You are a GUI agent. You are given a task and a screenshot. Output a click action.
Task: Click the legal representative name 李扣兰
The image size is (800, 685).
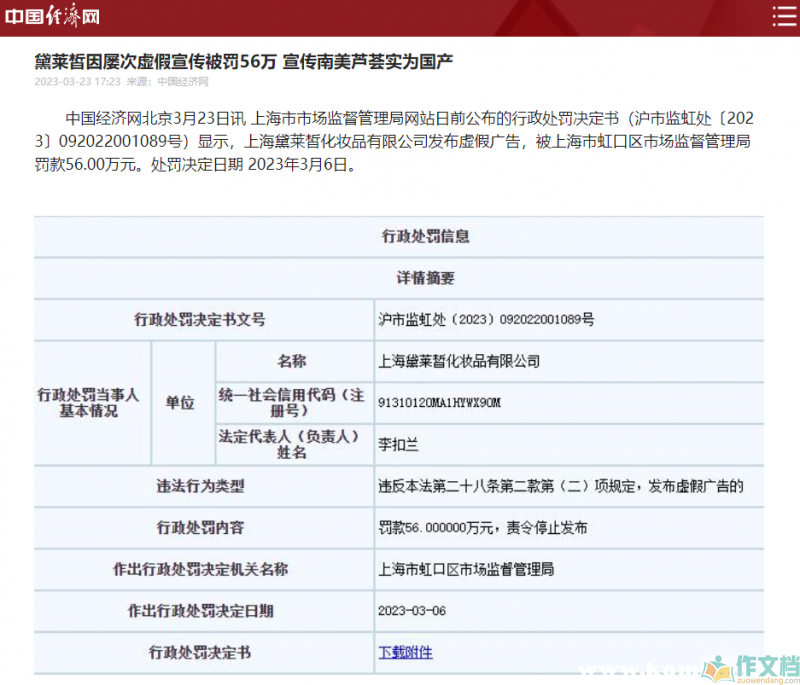pyautogui.click(x=397, y=443)
